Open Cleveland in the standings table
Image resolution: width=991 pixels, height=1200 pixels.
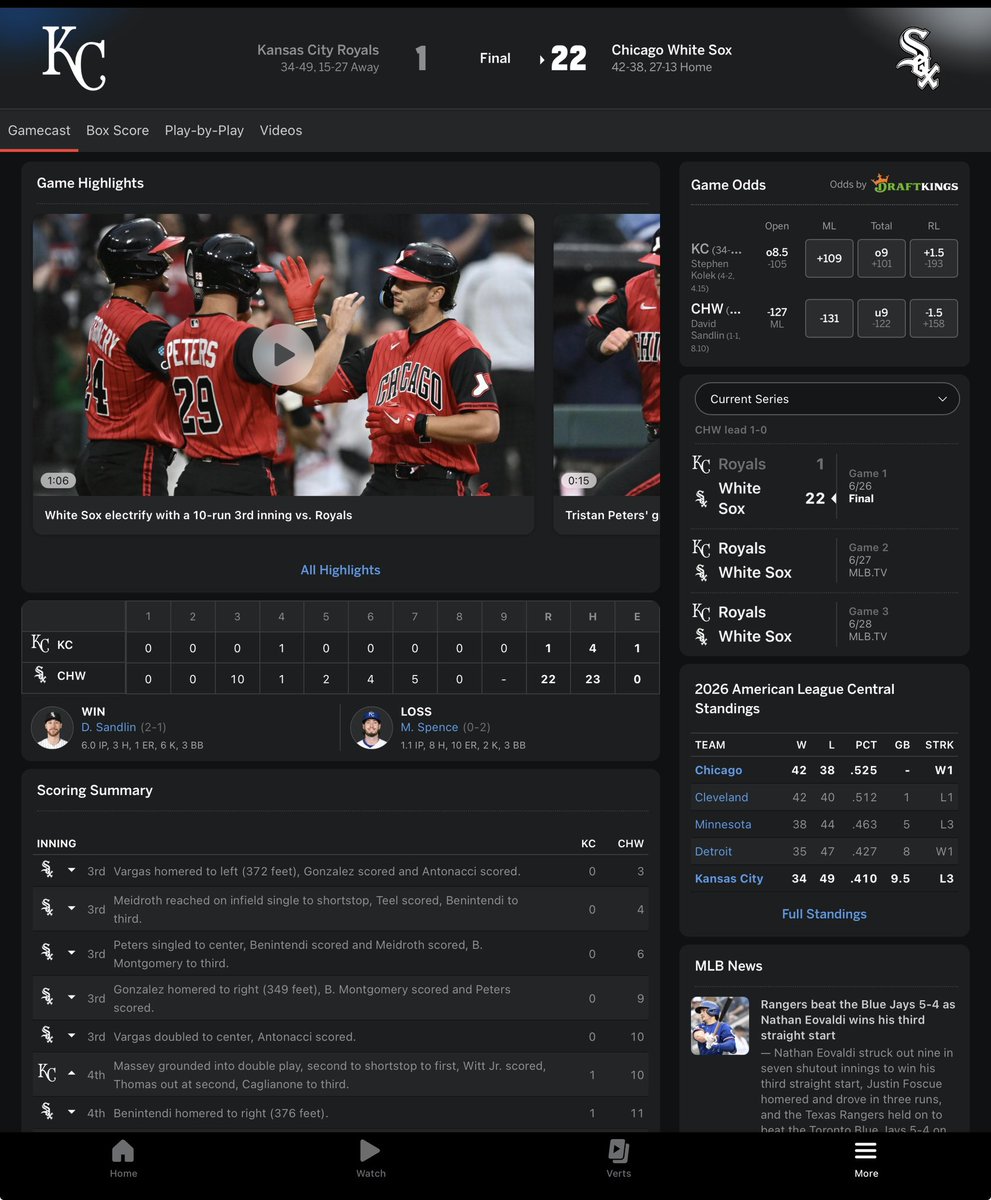point(721,797)
